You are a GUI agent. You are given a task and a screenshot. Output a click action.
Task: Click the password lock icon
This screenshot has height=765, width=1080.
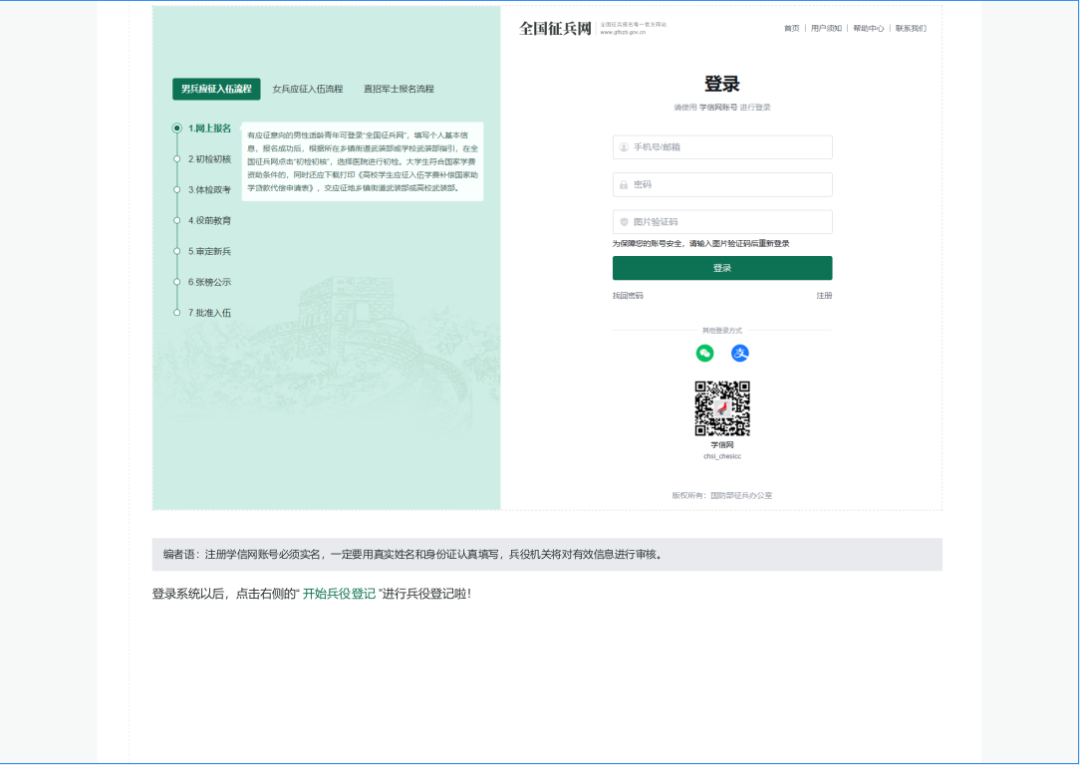[625, 184]
